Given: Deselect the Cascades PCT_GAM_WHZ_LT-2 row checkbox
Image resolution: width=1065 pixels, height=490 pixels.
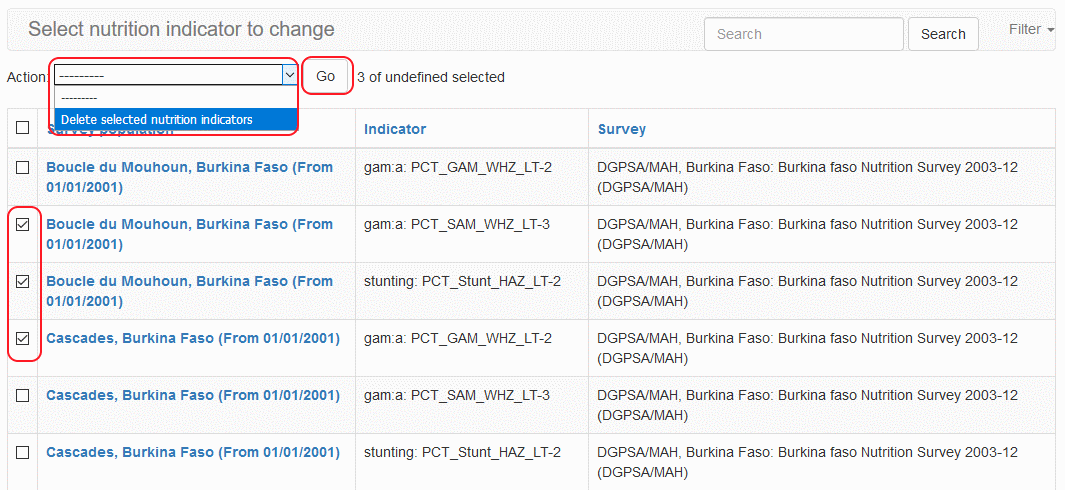Looking at the screenshot, I should [23, 339].
